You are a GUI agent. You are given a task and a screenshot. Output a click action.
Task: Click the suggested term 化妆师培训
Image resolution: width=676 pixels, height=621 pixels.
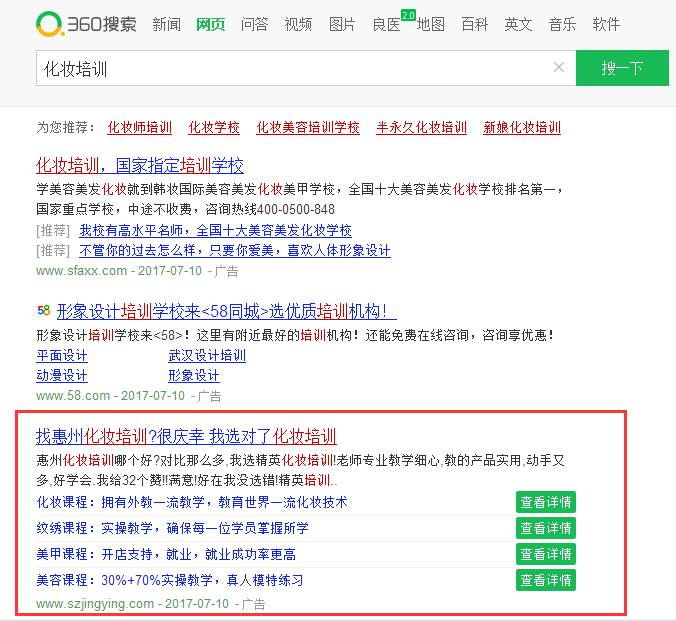pos(139,128)
